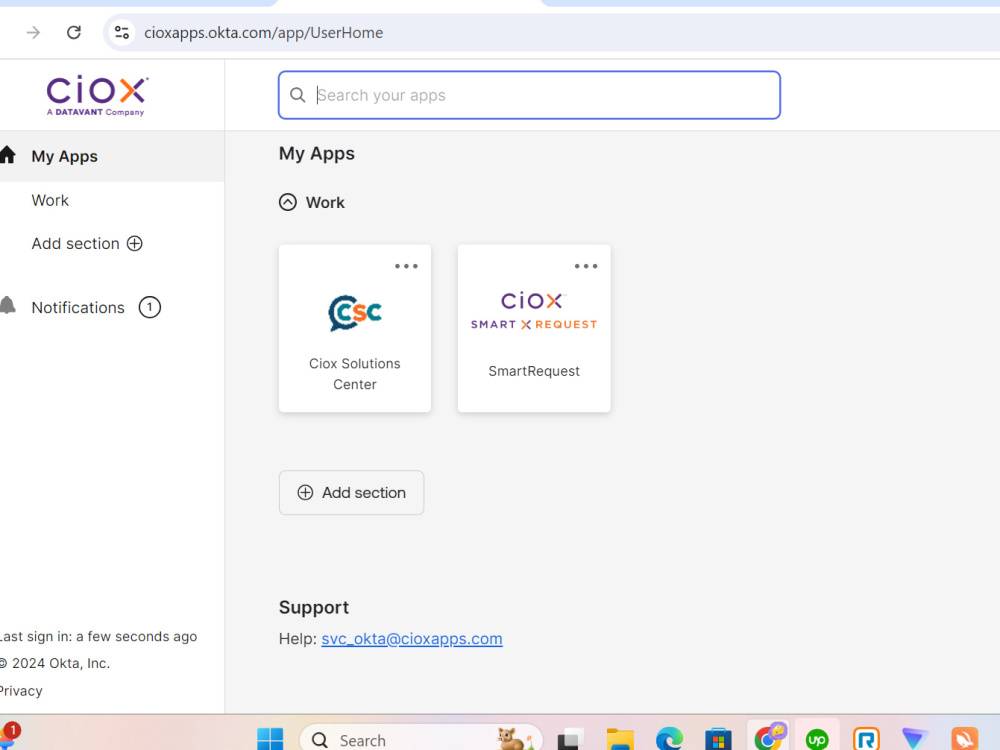This screenshot has height=750, width=1000.
Task: Select Work in the sidebar
Action: click(x=50, y=200)
